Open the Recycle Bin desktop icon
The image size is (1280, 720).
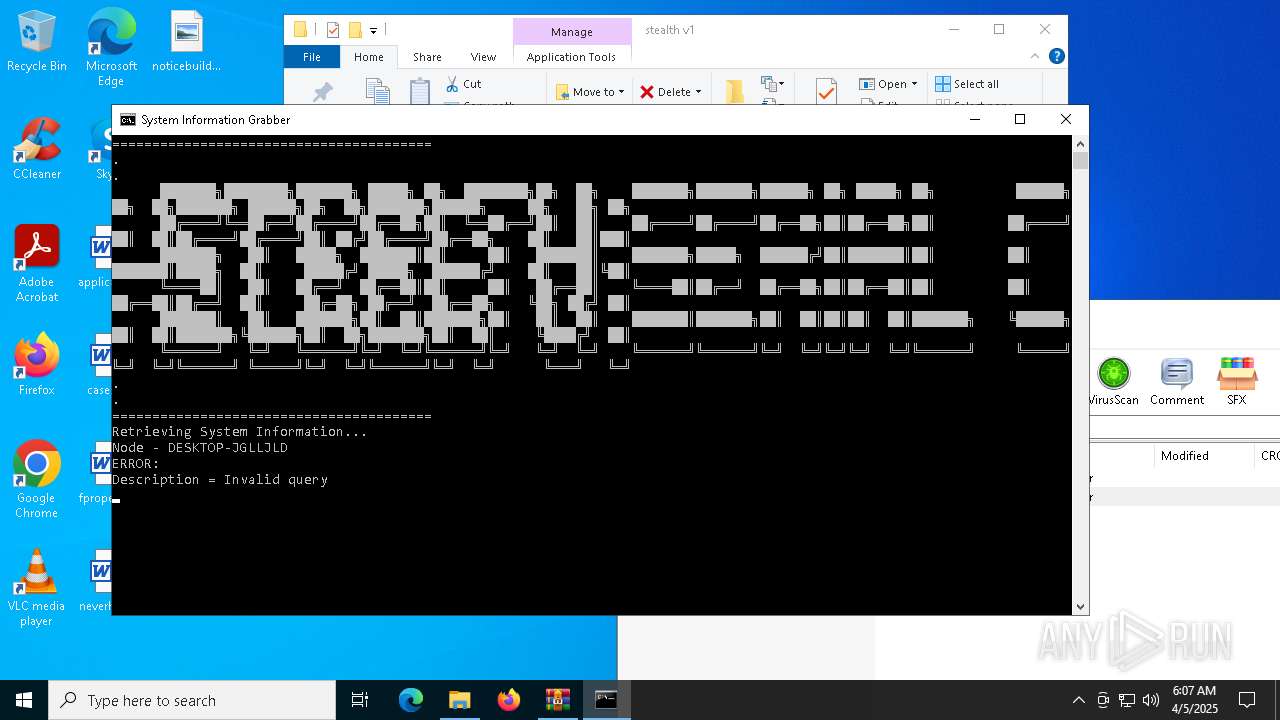pyautogui.click(x=37, y=40)
